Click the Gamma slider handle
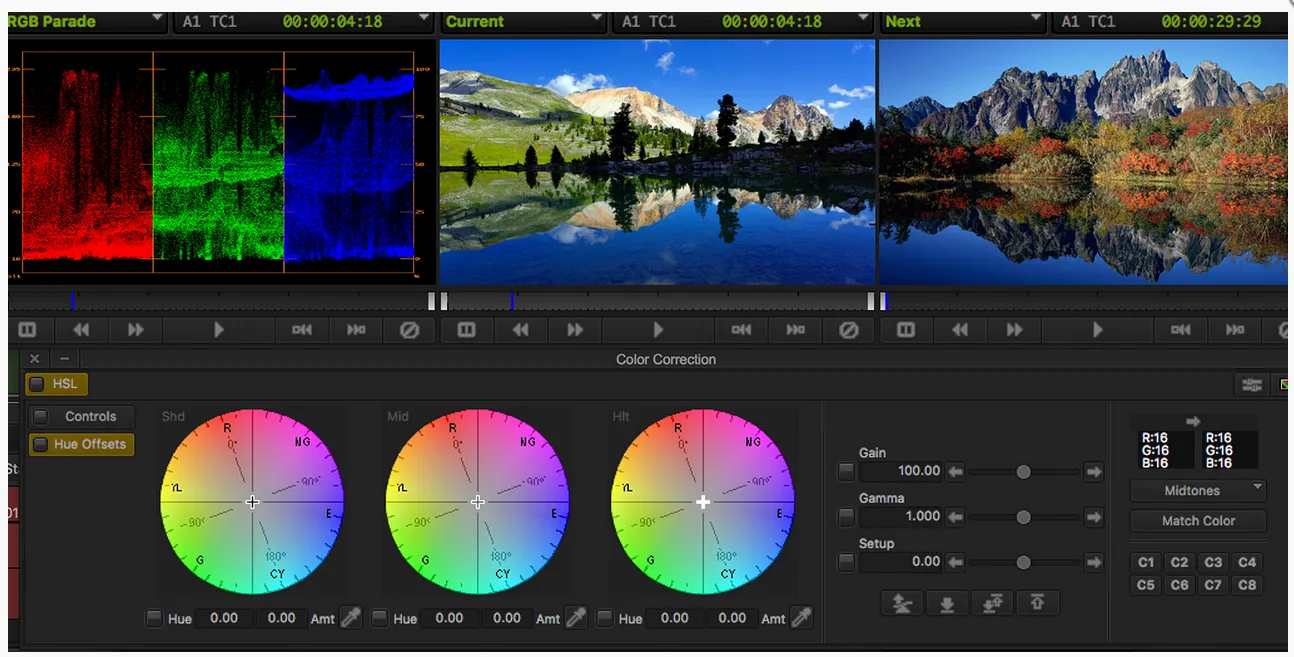 click(x=1023, y=517)
